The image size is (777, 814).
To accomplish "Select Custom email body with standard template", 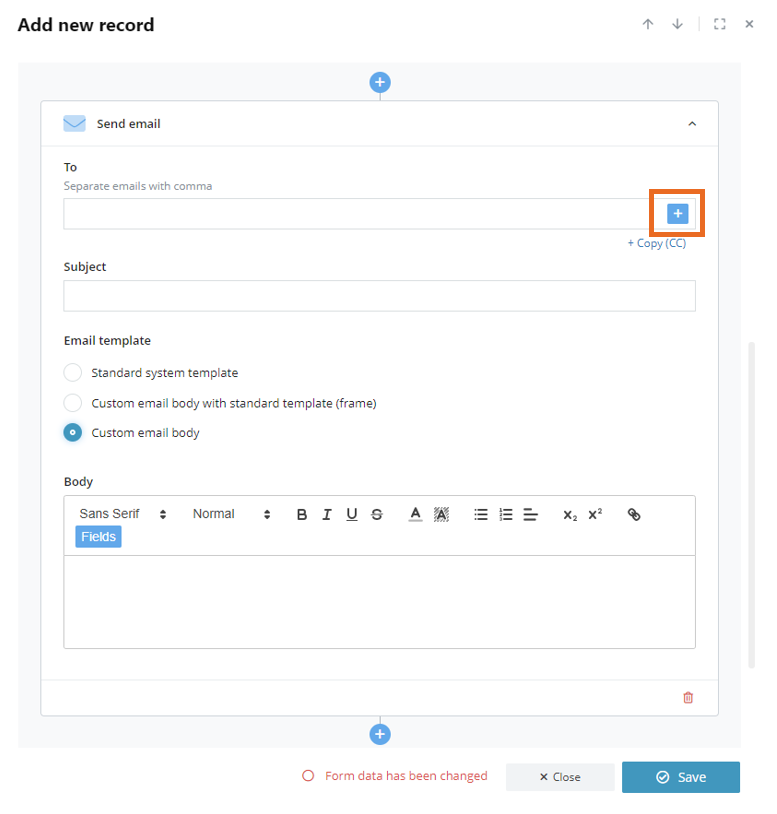I will (72, 403).
